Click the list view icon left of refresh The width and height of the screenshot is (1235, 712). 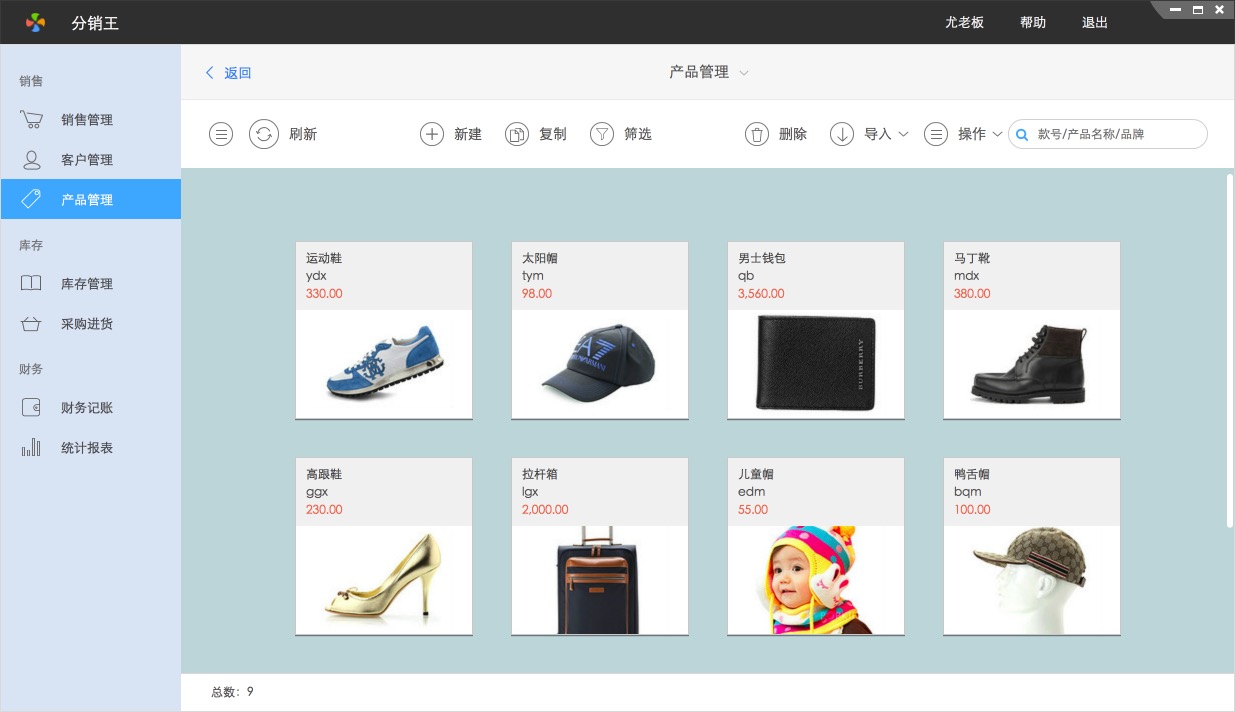221,134
